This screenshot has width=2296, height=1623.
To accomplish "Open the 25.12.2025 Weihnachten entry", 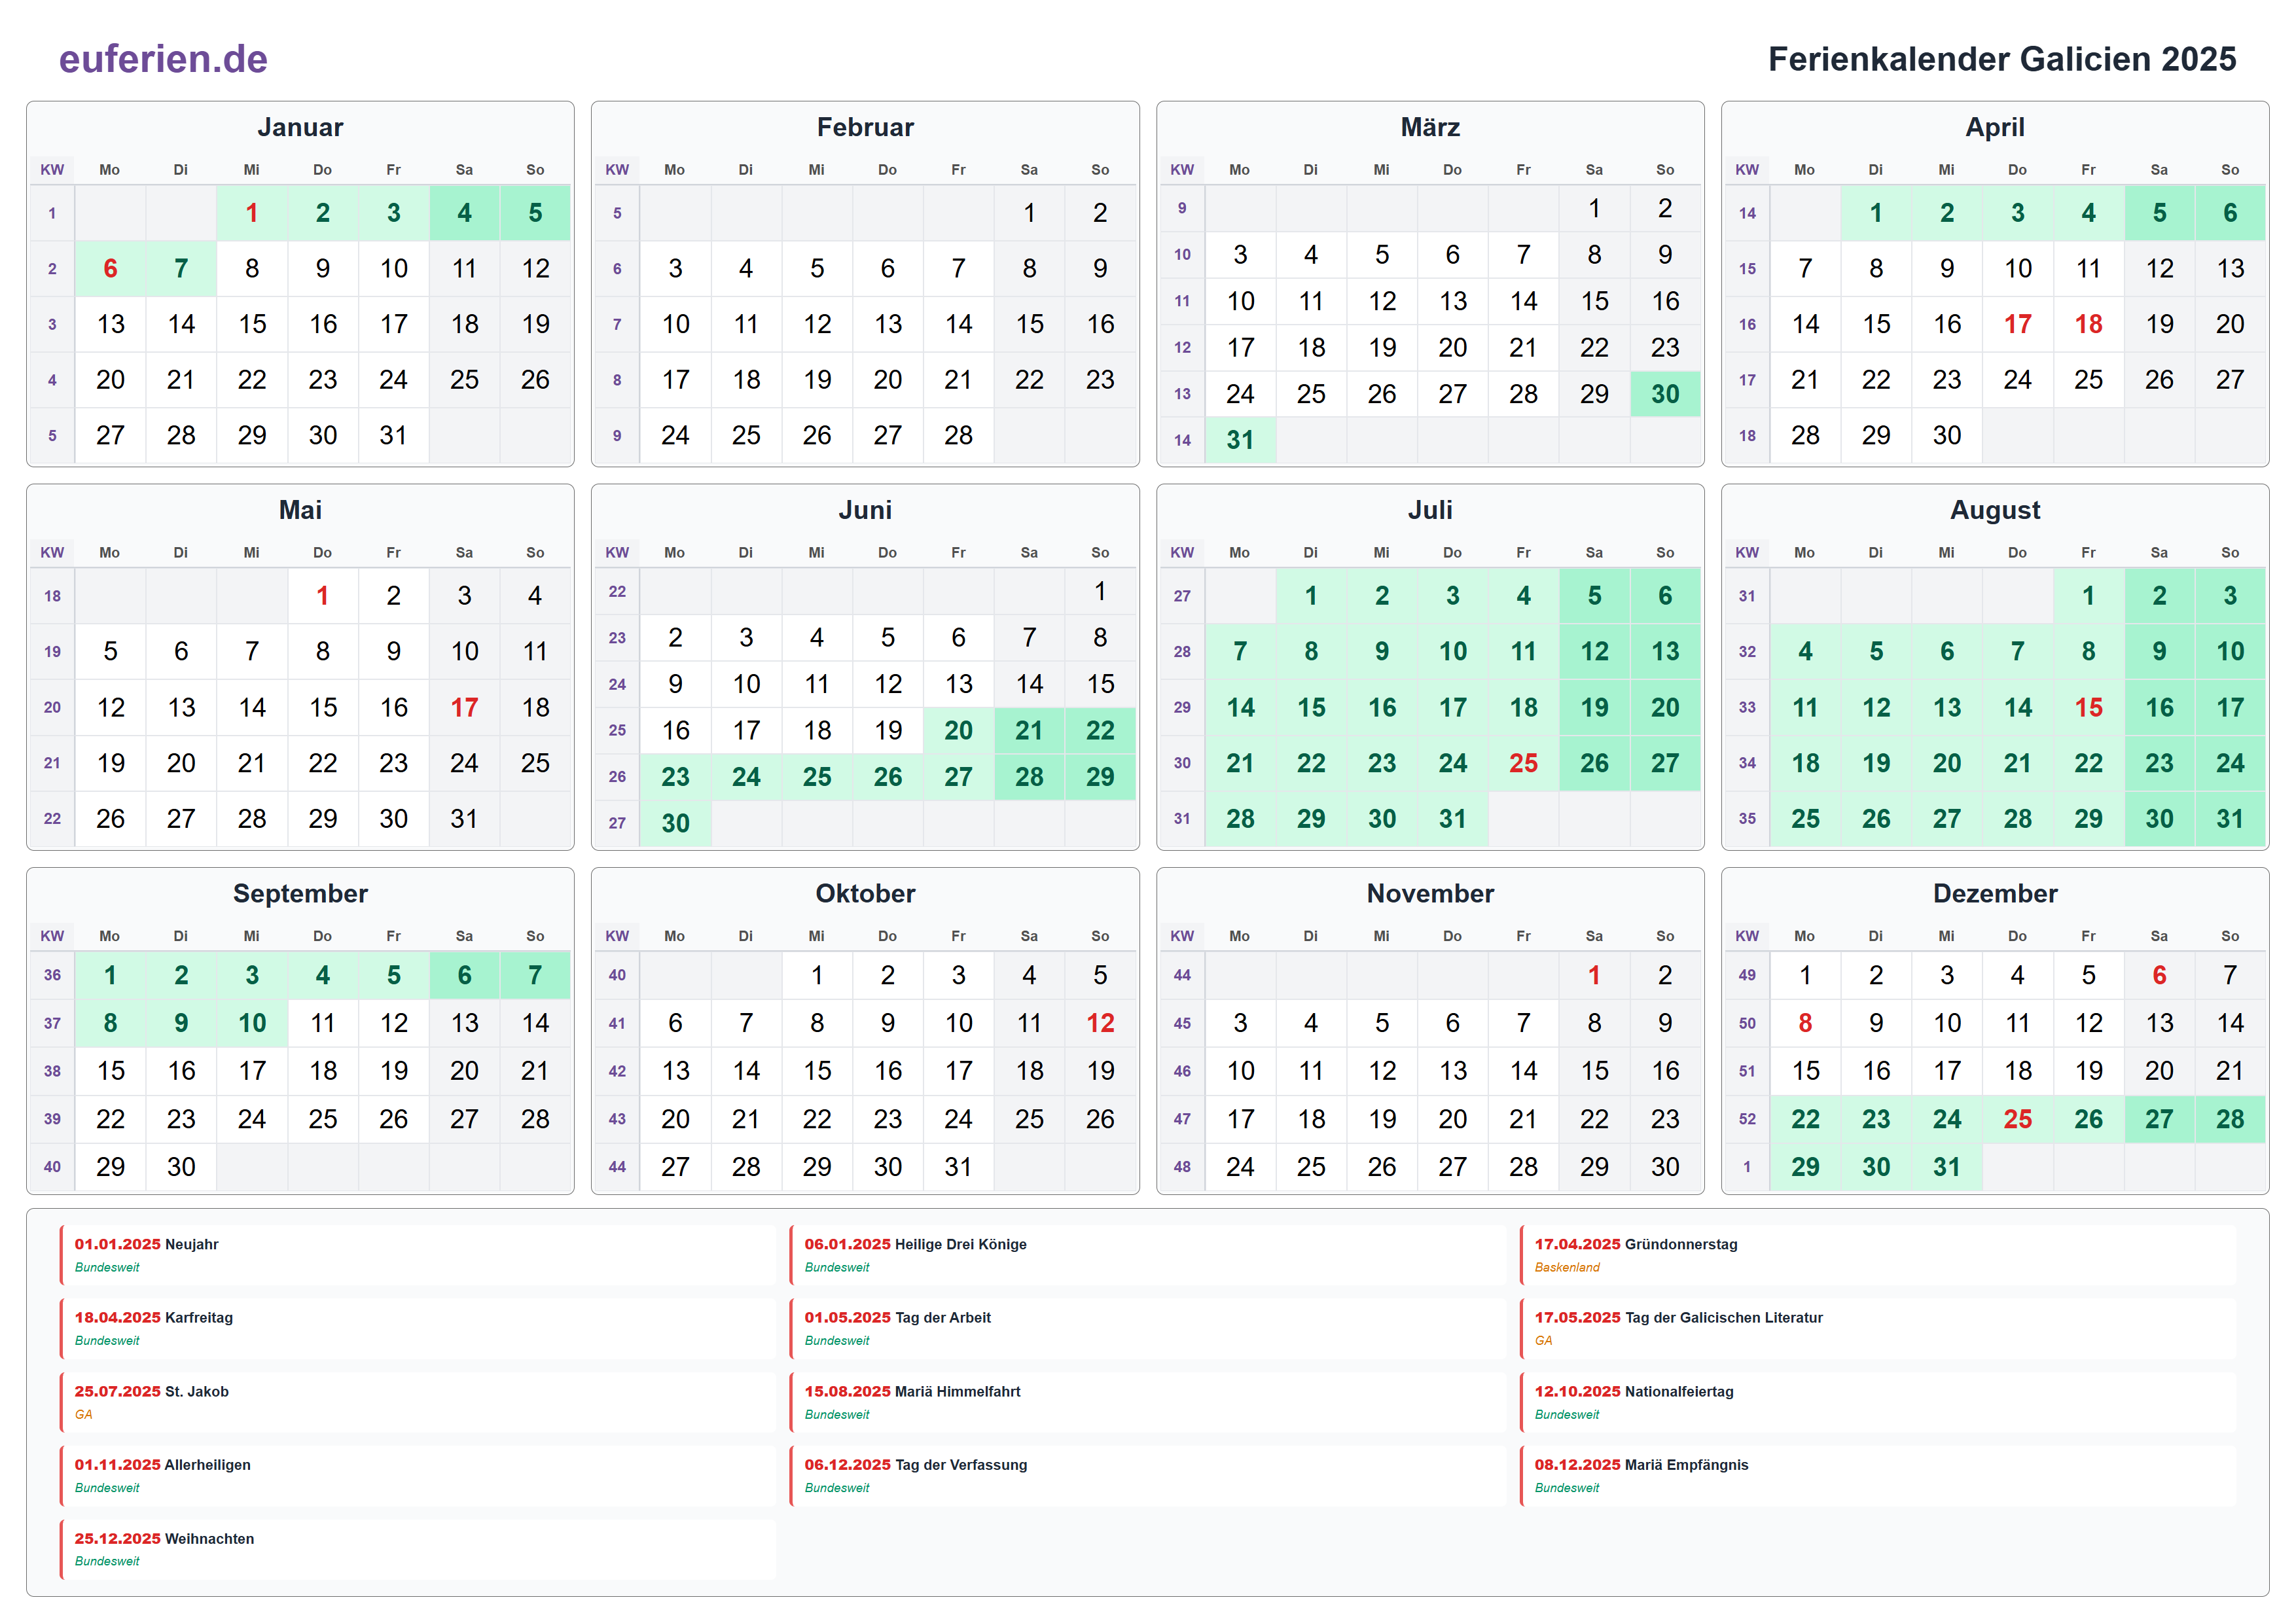I will click(x=418, y=1549).
